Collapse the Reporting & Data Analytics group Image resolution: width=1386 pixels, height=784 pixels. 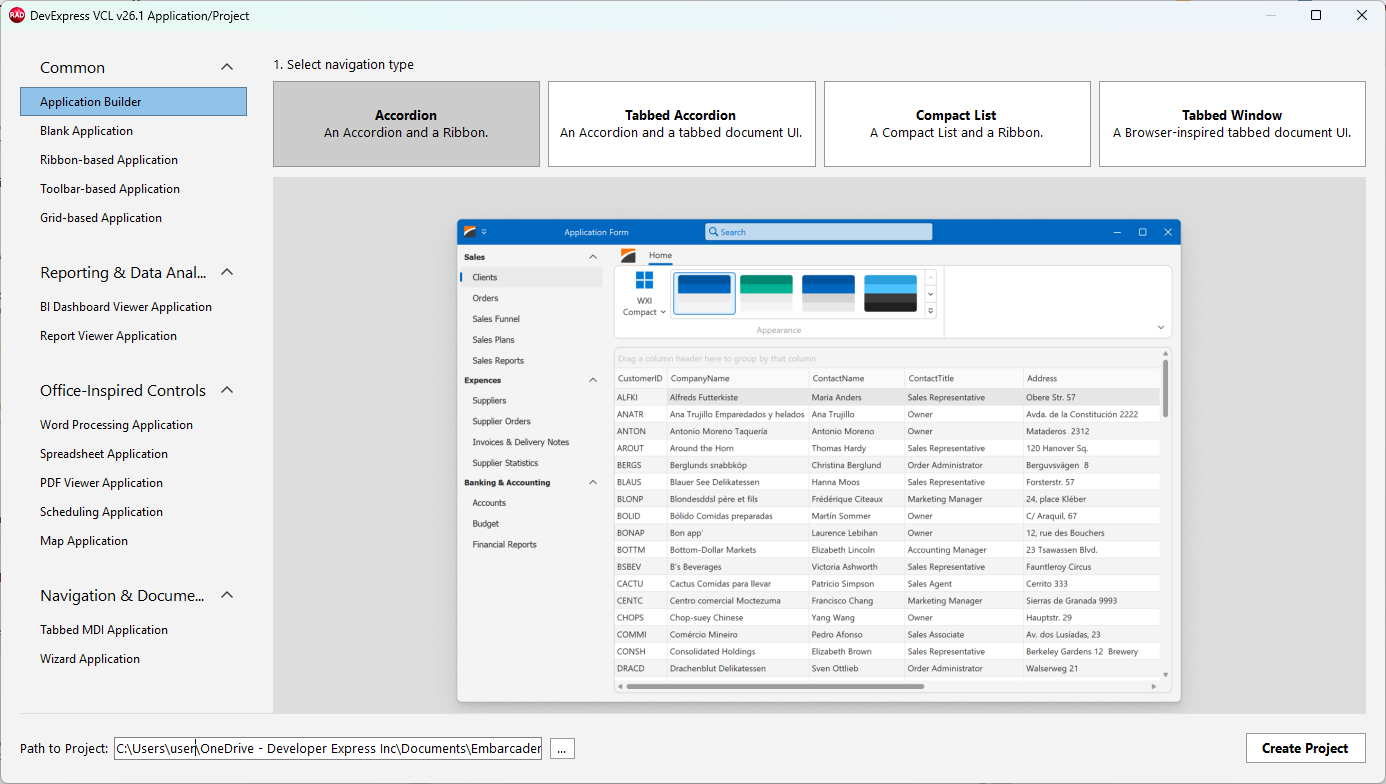coord(227,272)
